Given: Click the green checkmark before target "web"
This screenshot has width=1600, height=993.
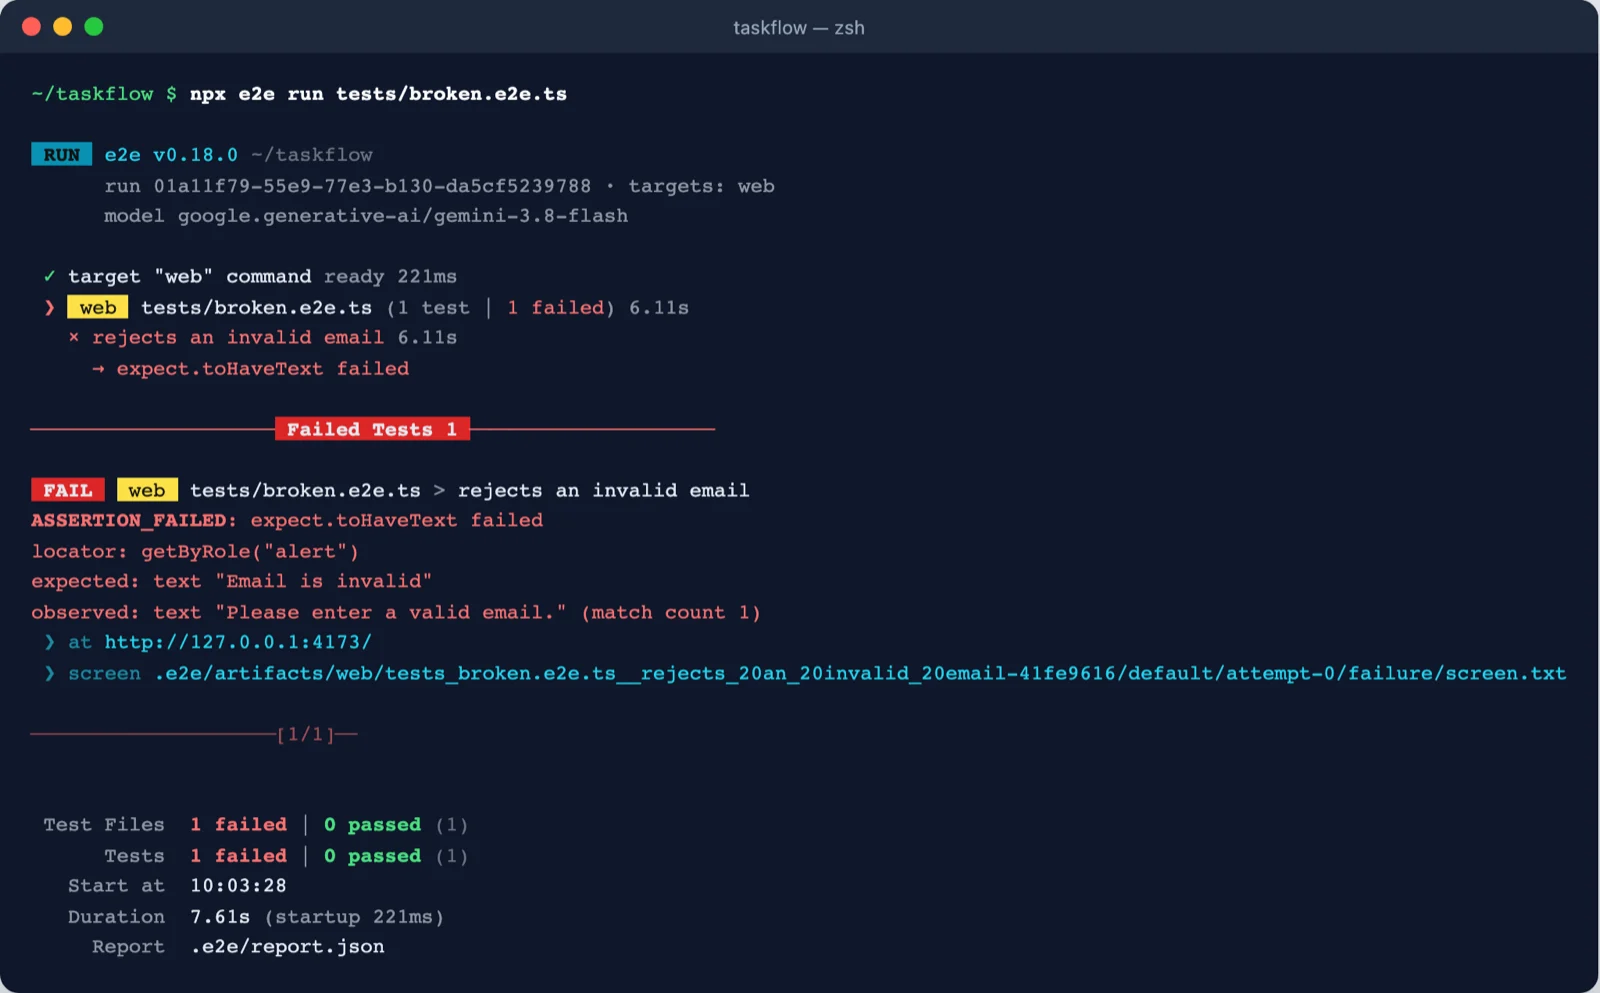Looking at the screenshot, I should [49, 276].
